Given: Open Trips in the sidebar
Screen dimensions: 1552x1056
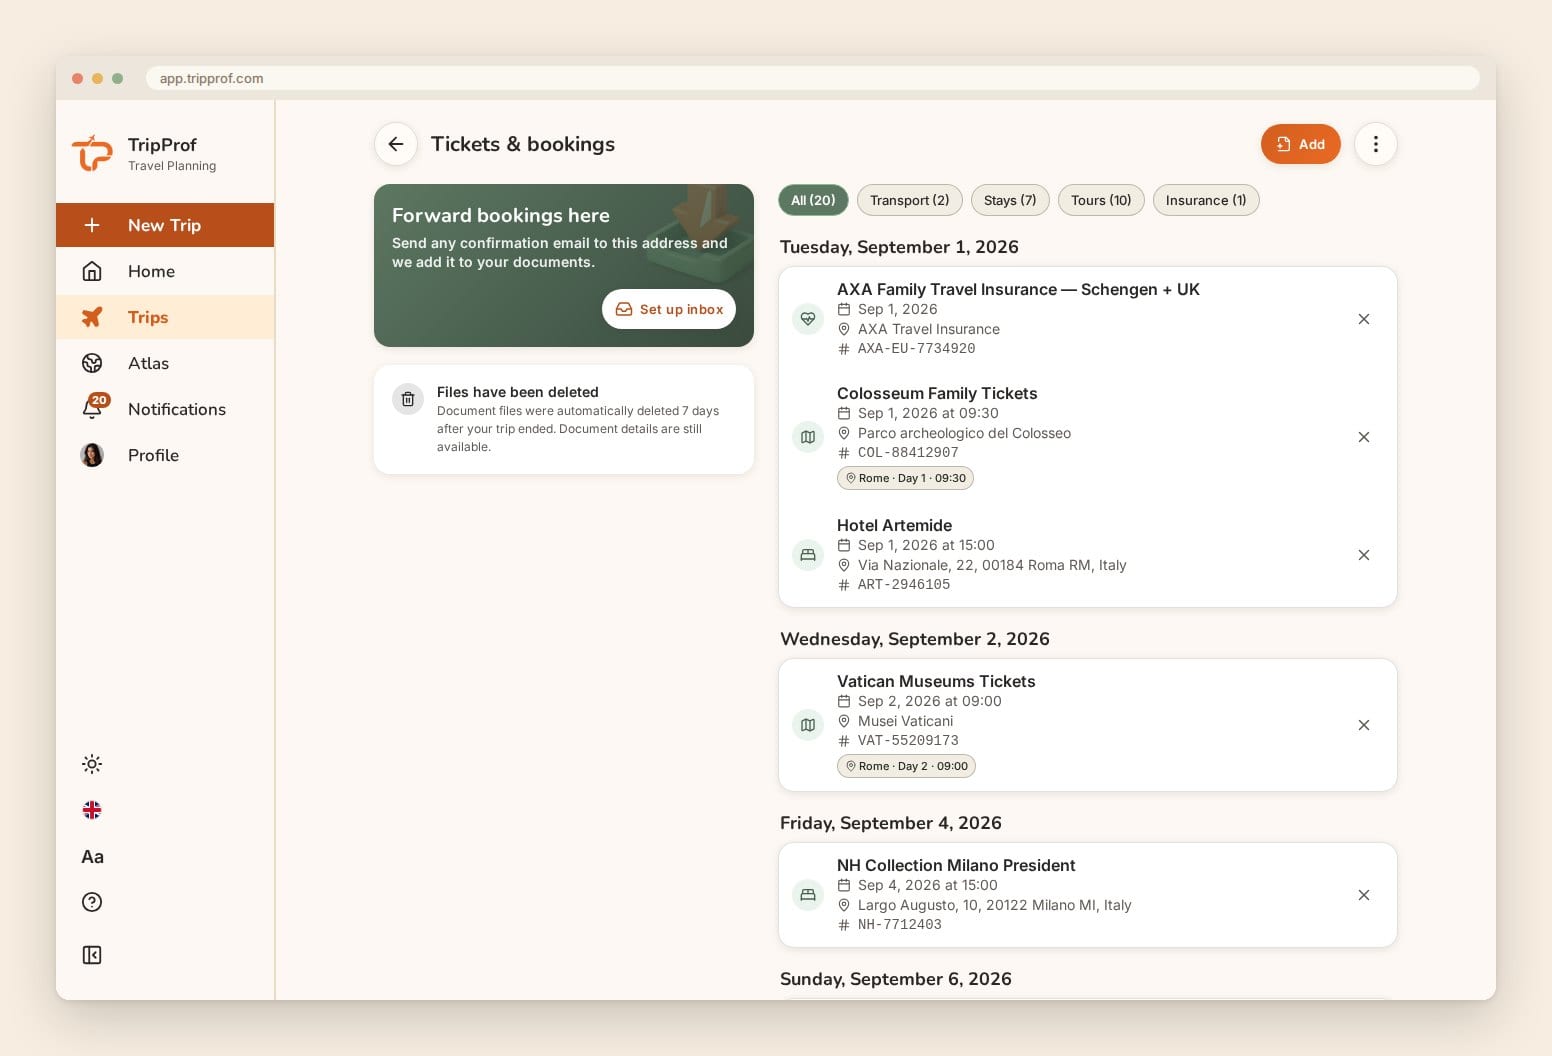Looking at the screenshot, I should 165,317.
